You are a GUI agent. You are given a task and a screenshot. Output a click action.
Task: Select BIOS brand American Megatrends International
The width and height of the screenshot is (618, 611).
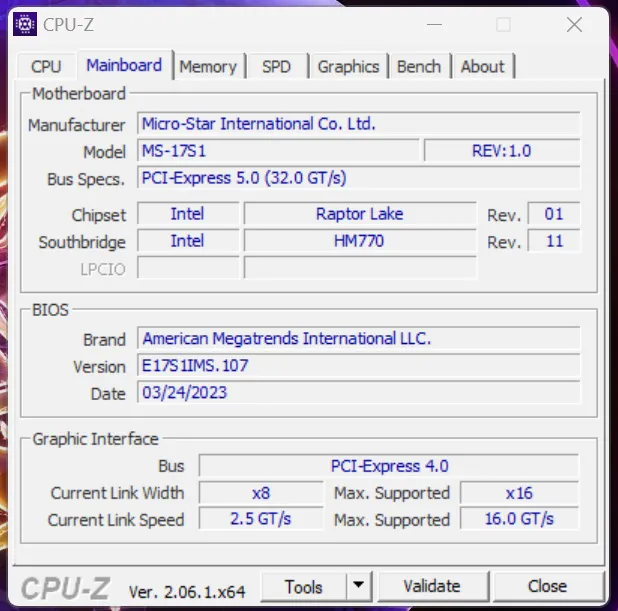(x=358, y=338)
